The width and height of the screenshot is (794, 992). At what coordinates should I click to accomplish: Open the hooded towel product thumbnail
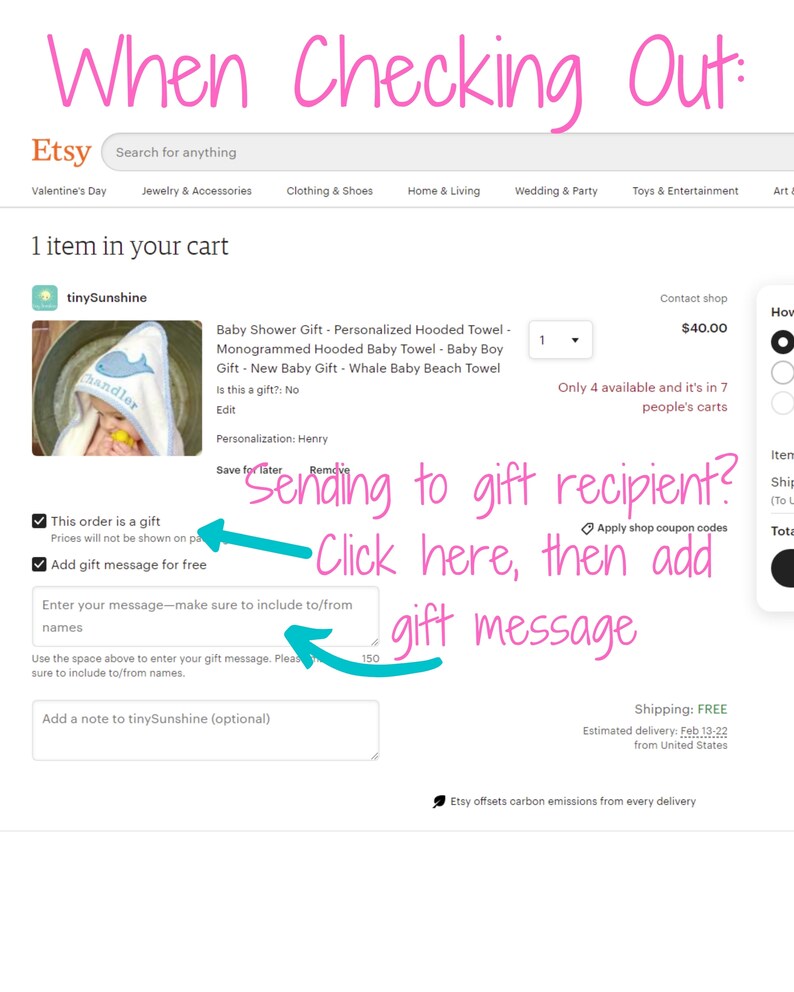117,388
